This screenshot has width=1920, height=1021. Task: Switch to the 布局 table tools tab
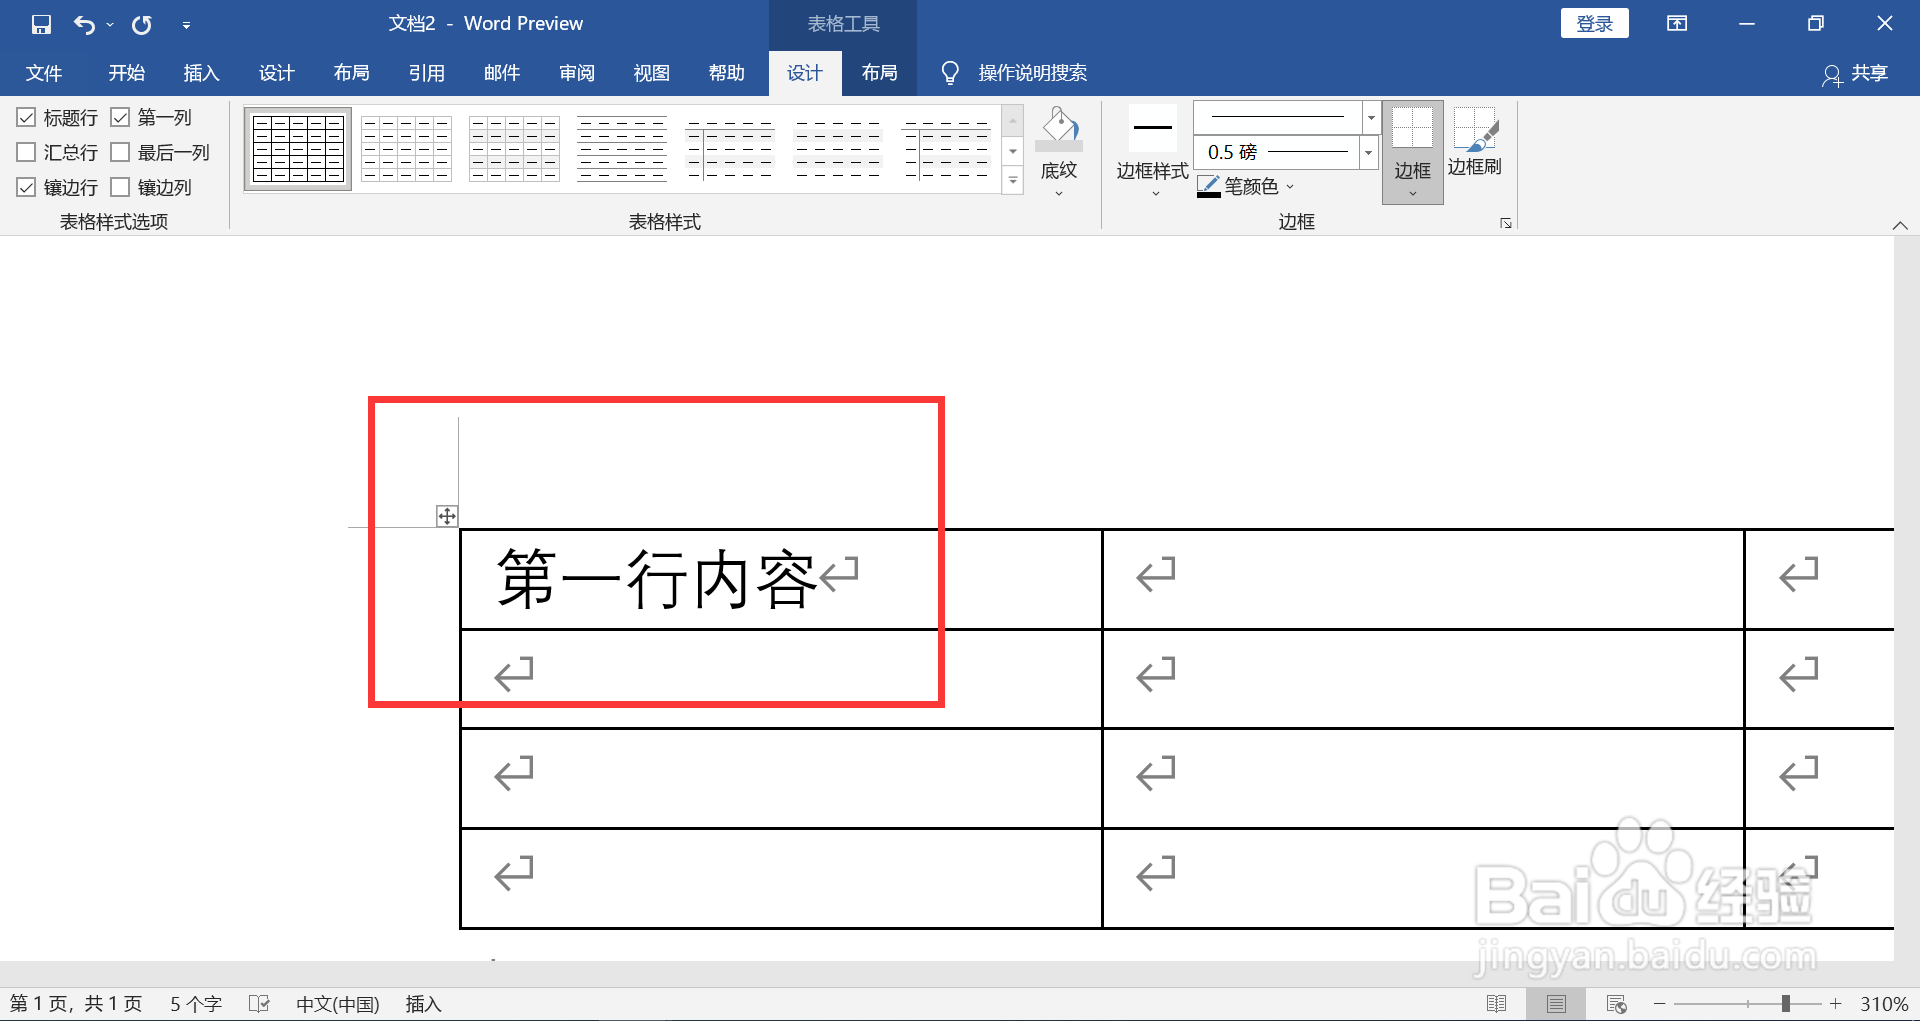(x=879, y=72)
